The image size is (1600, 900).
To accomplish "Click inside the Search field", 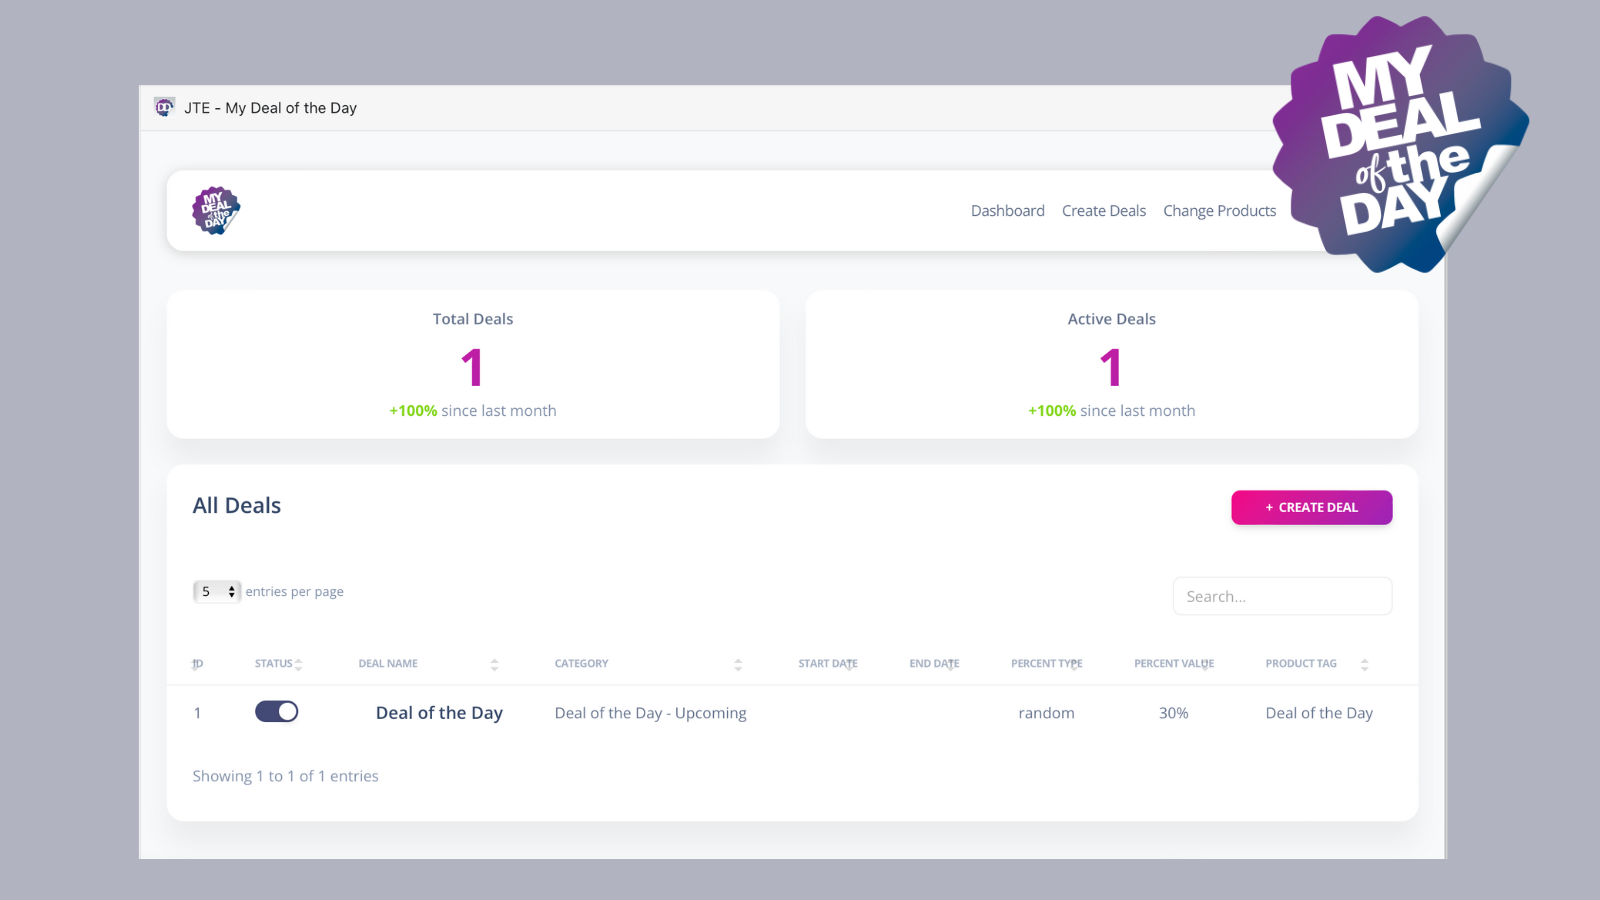I will coord(1282,595).
